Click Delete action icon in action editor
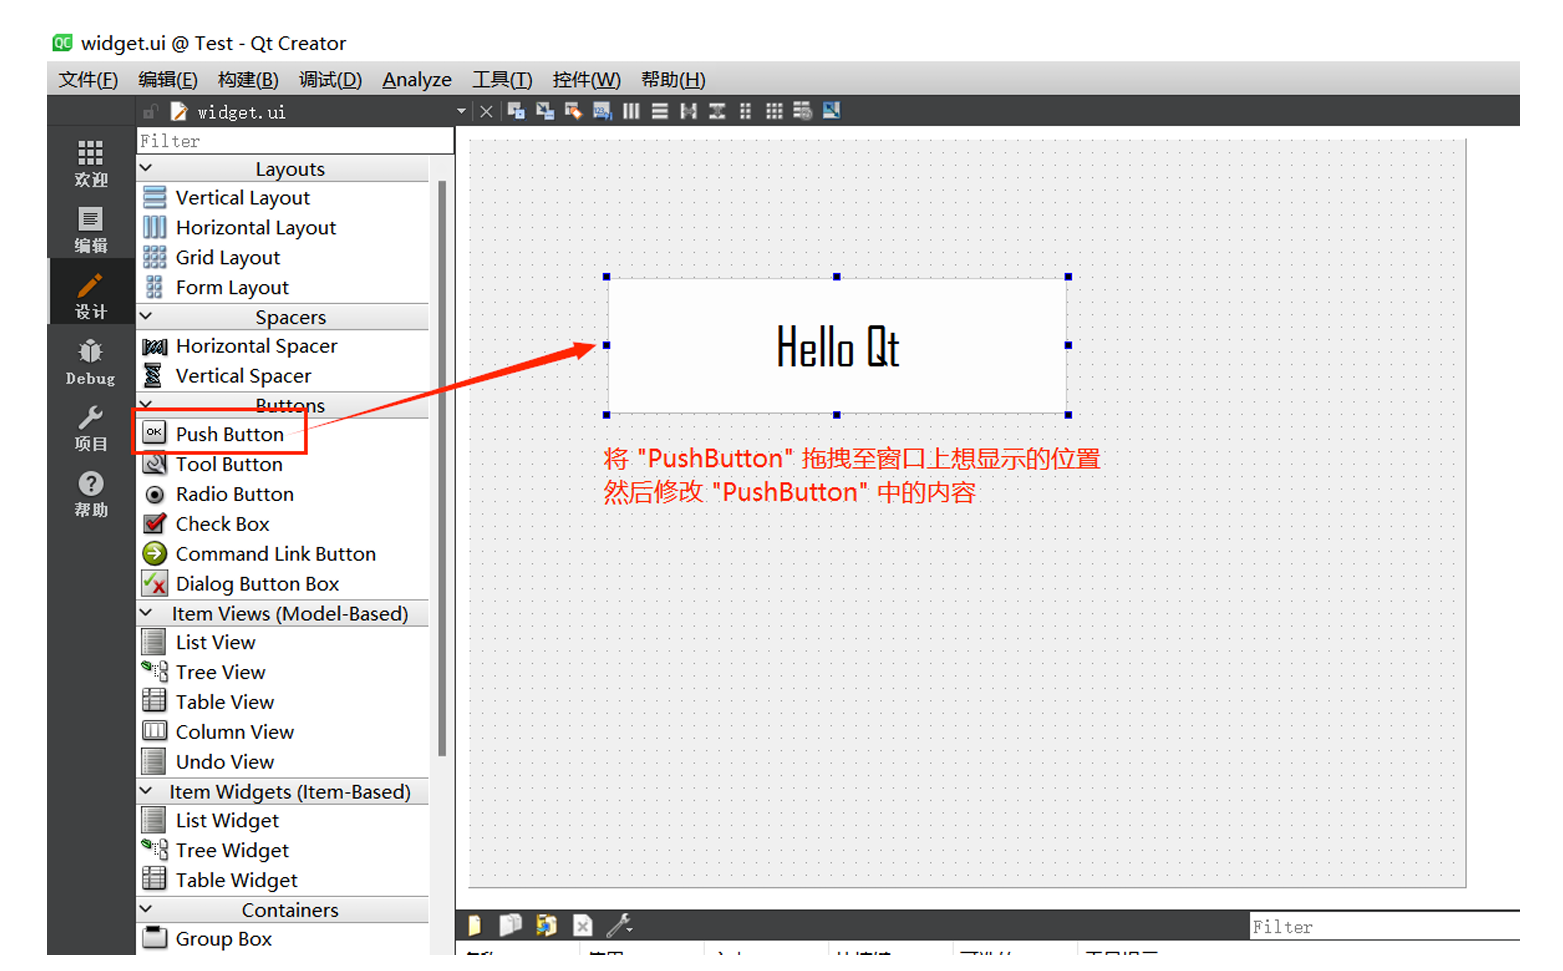 point(583,925)
